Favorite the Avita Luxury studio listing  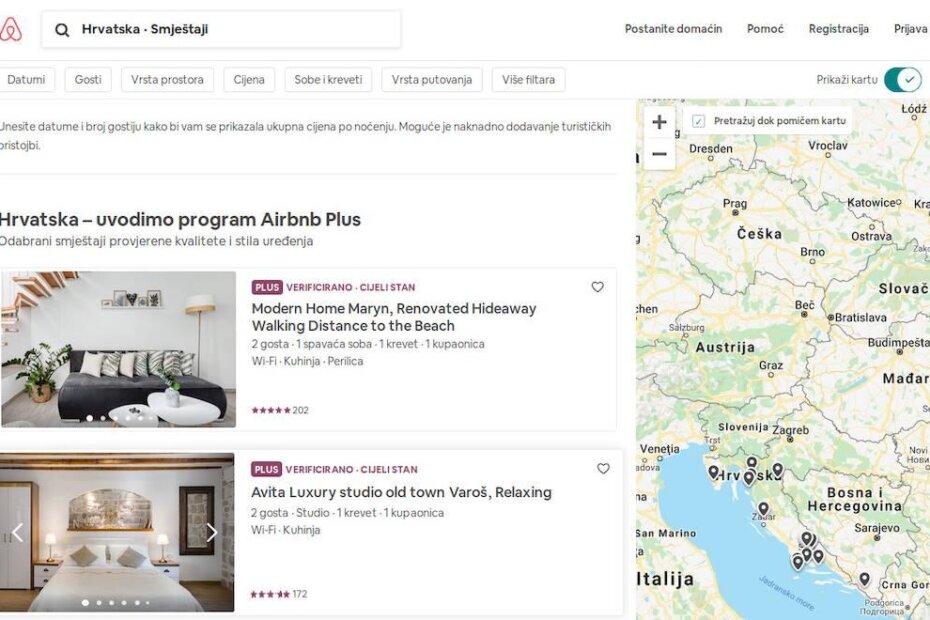click(603, 468)
